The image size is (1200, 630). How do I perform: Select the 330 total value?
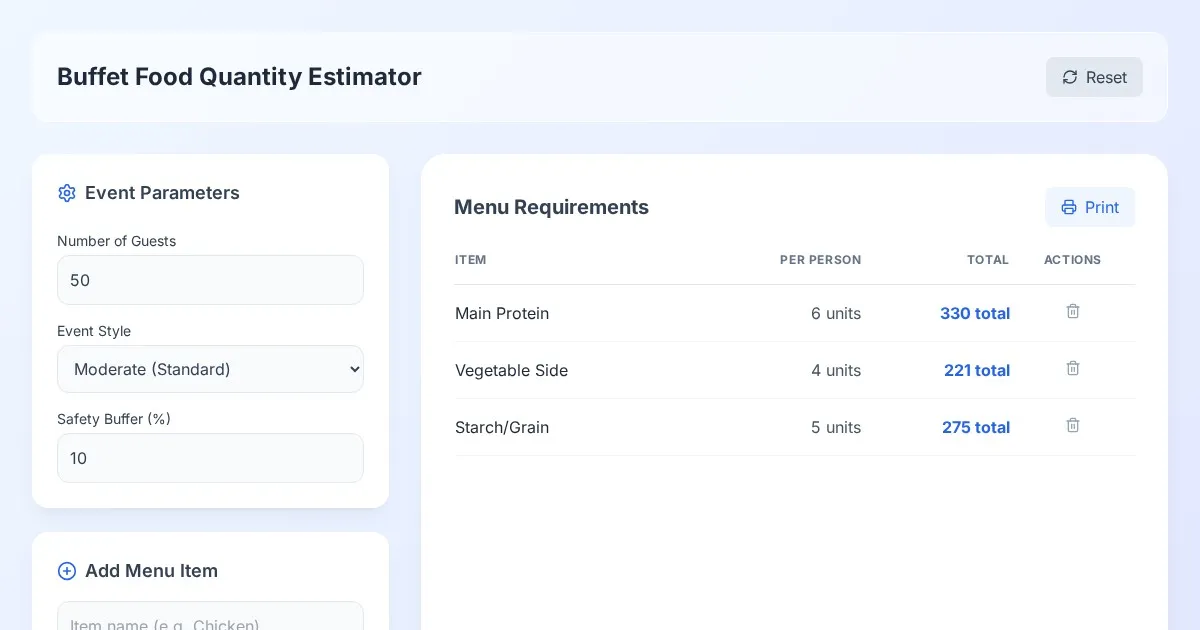[974, 313]
